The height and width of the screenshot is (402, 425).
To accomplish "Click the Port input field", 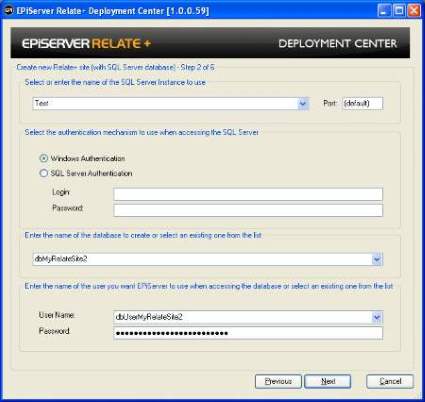I will click(363, 103).
